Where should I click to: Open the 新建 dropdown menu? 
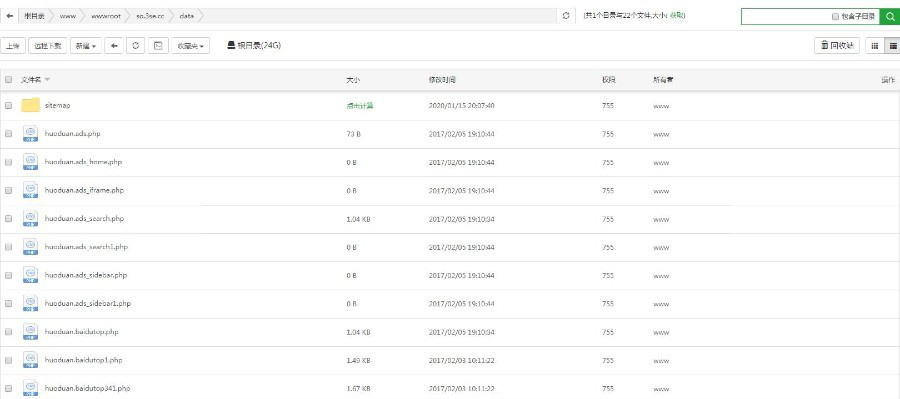(86, 46)
